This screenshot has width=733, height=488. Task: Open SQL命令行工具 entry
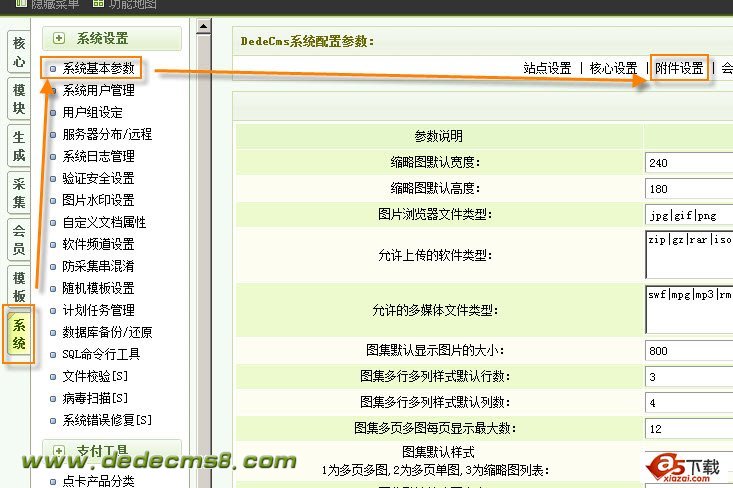[101, 354]
